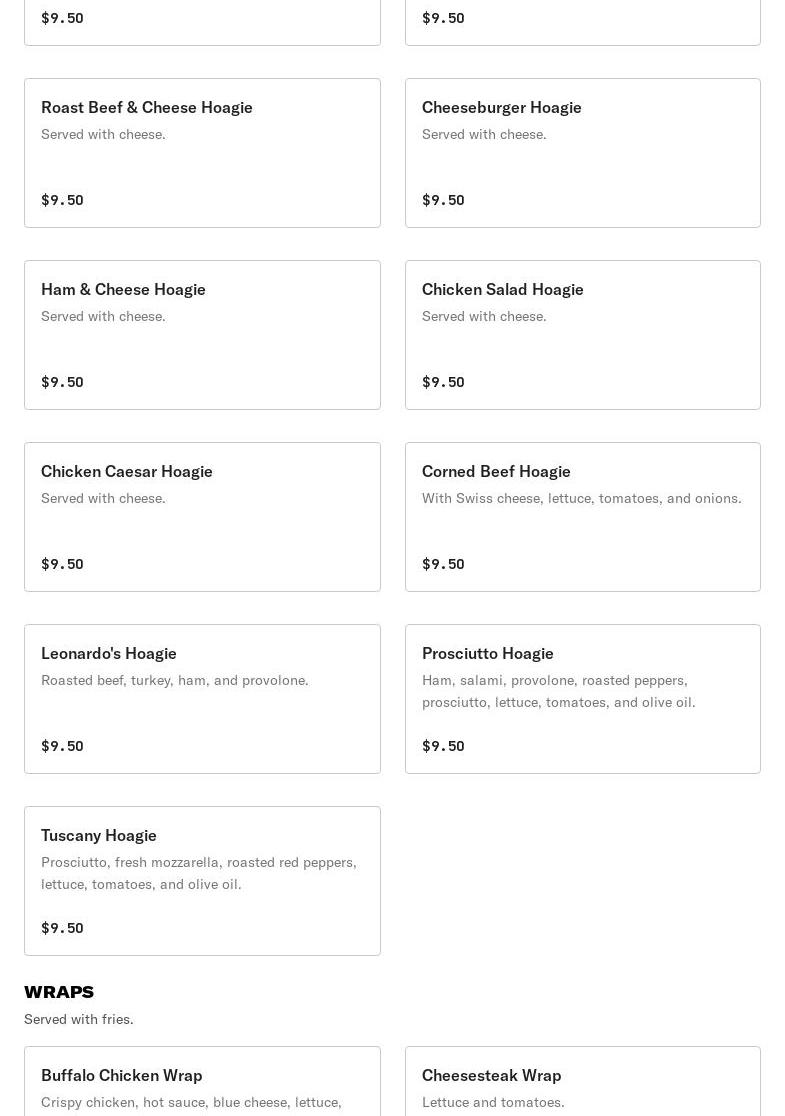Choose the Chicken Salad Hoagie card
The height and width of the screenshot is (1116, 785).
click(582, 335)
